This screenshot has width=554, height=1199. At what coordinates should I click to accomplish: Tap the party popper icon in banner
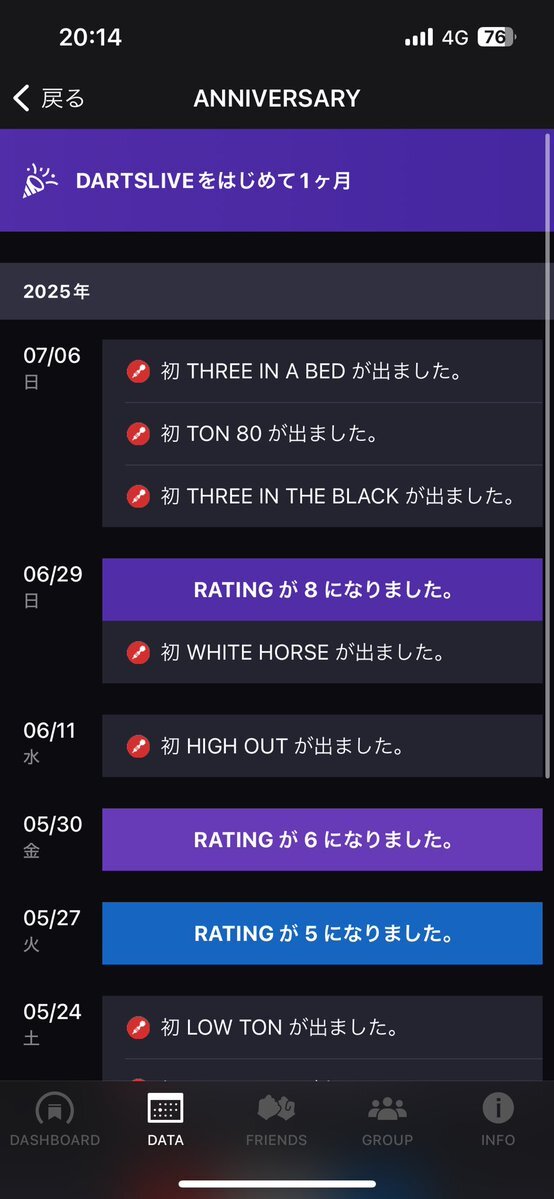pos(40,181)
